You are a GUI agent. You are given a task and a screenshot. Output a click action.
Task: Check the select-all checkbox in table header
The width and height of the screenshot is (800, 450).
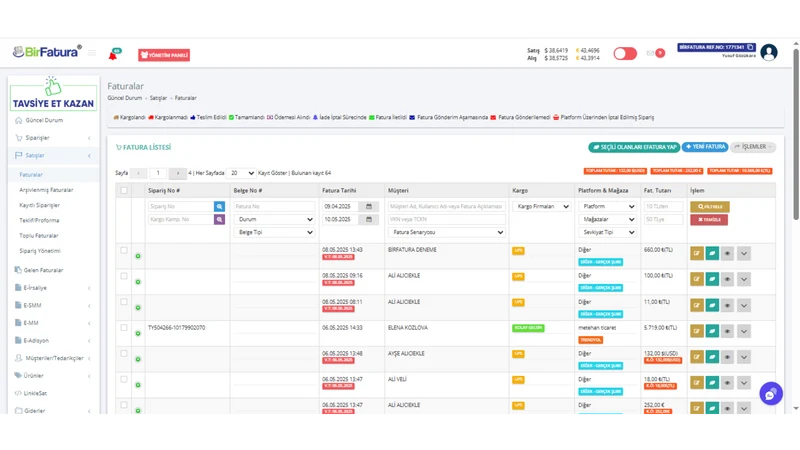[124, 190]
